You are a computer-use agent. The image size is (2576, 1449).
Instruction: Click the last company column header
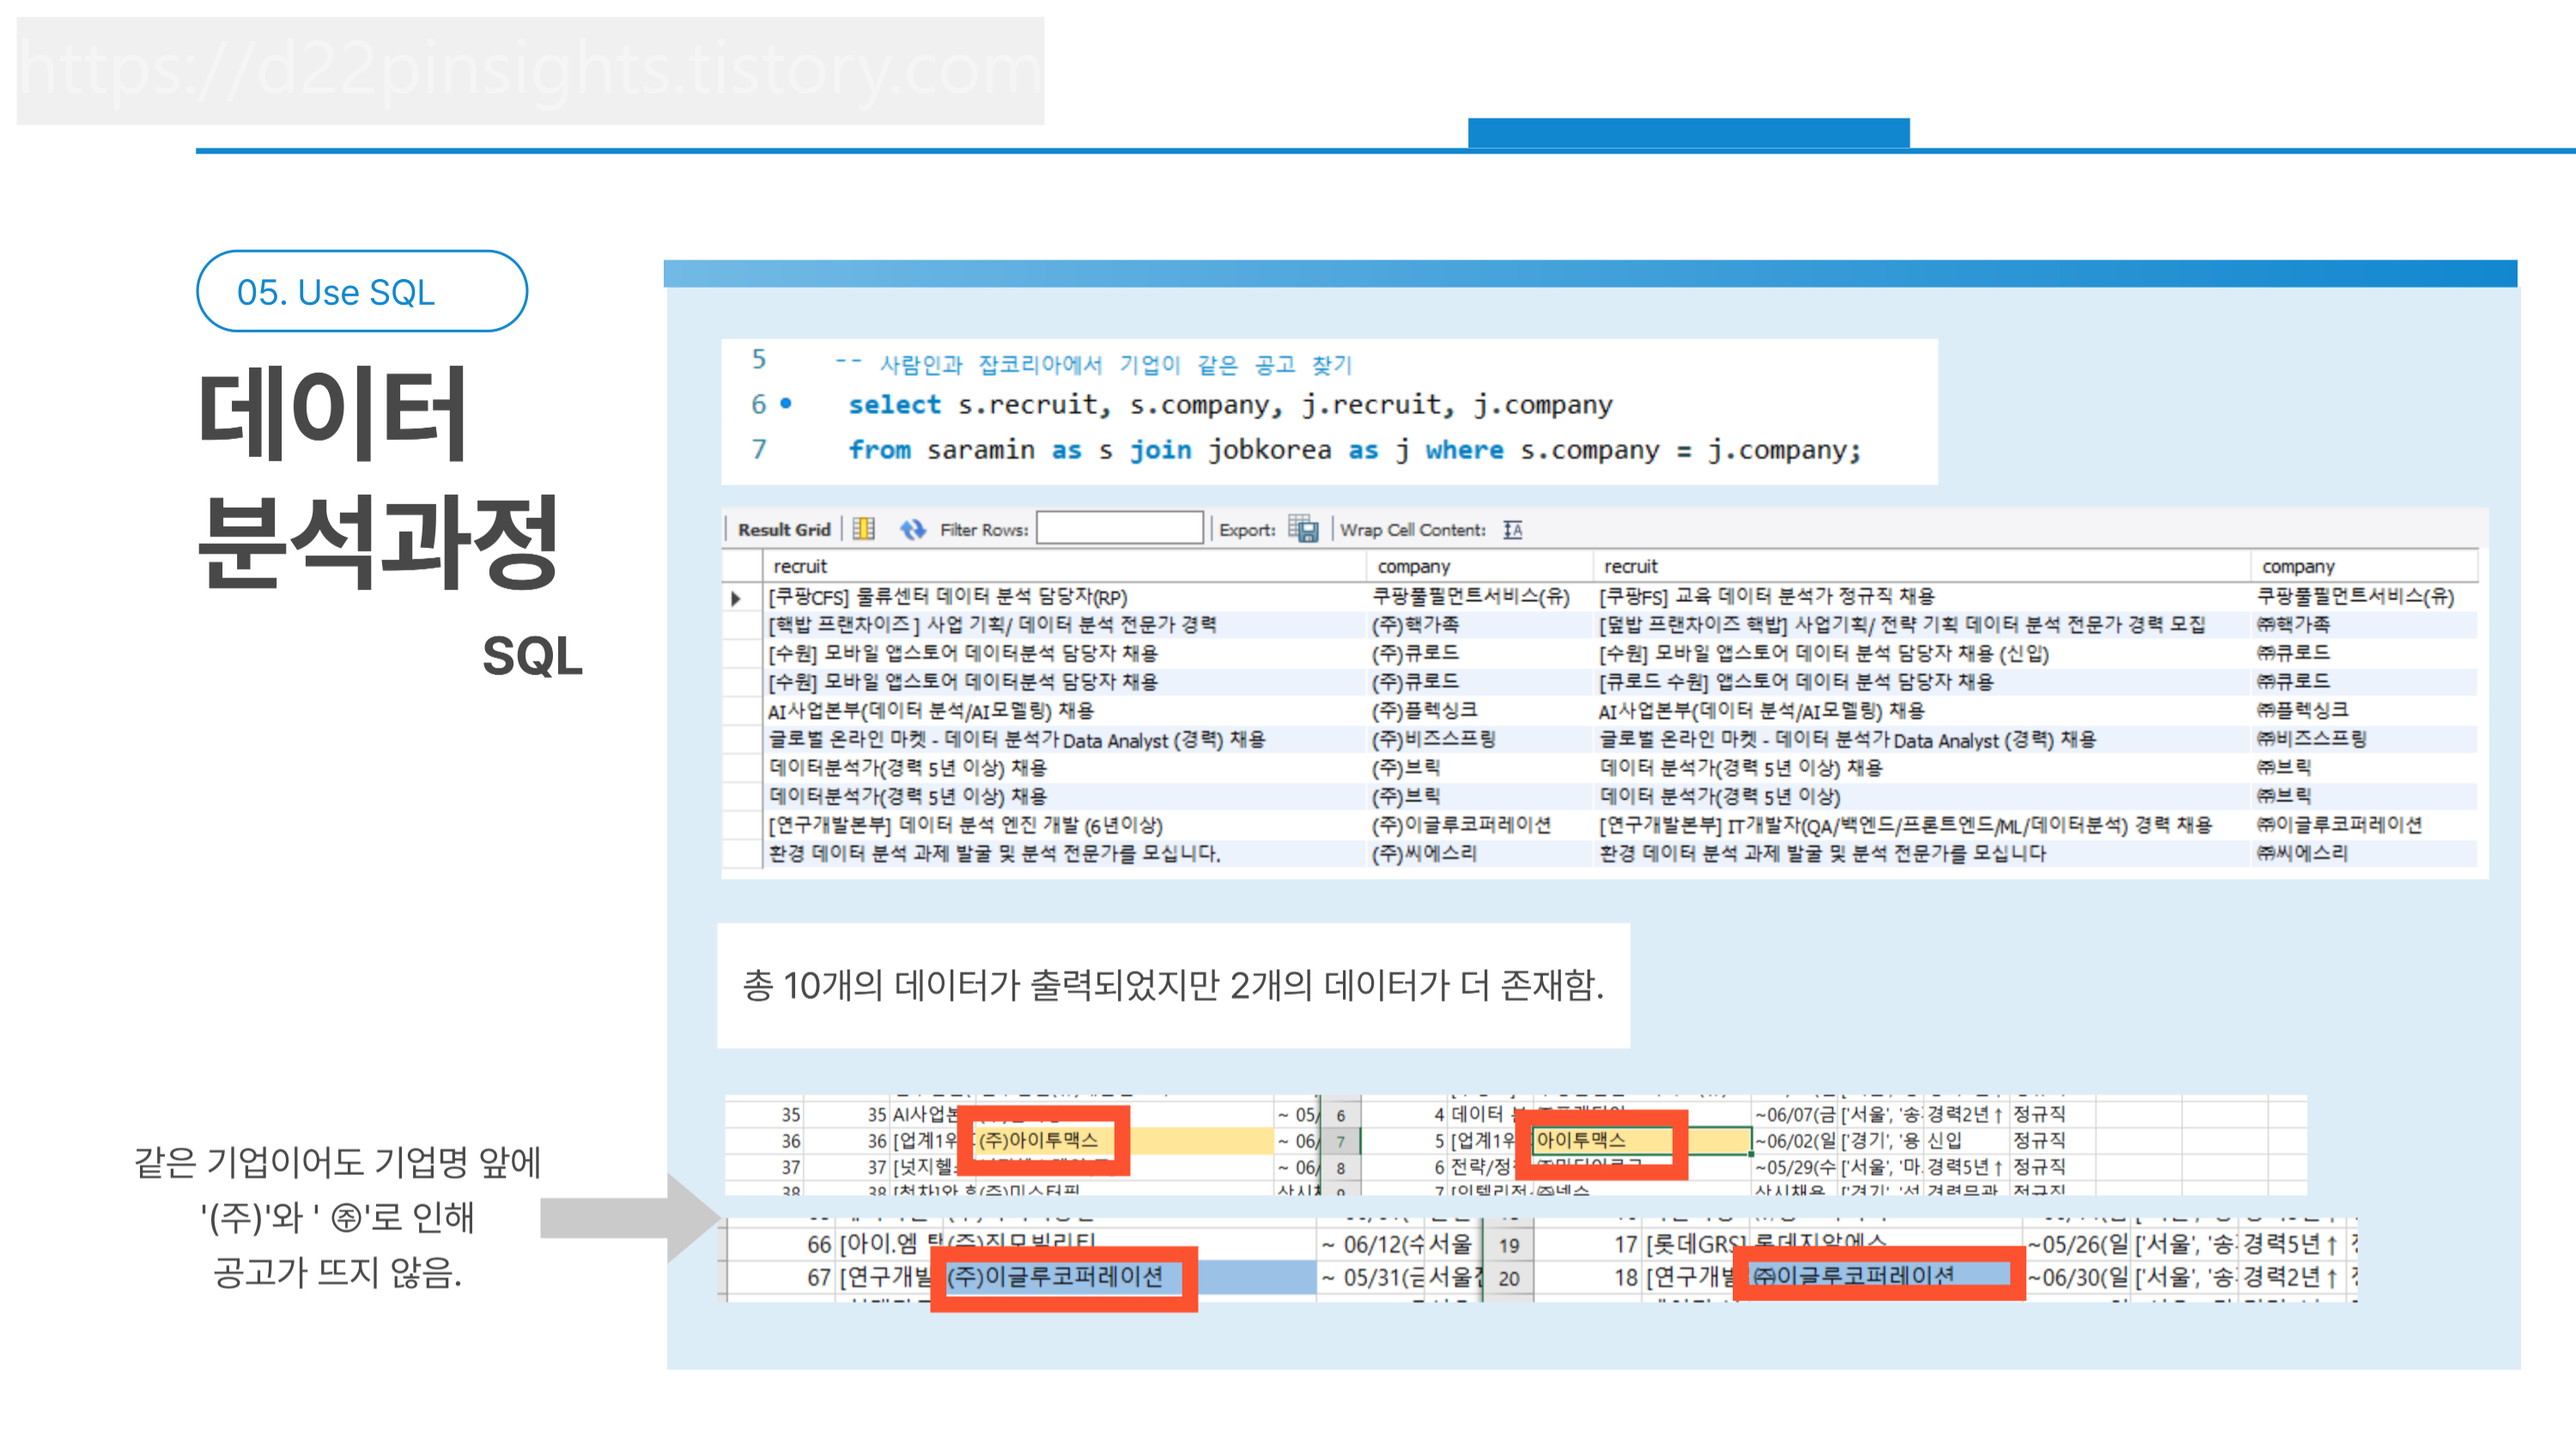(2298, 566)
